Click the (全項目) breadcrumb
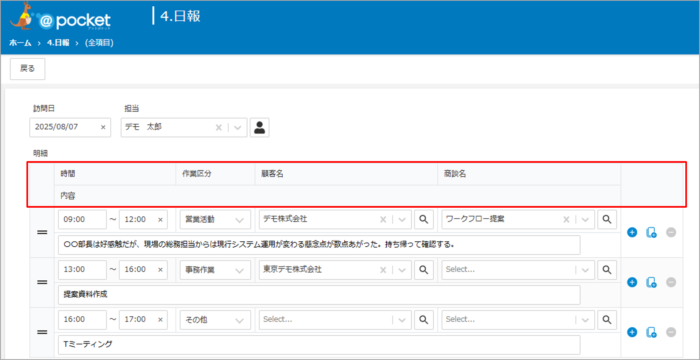The image size is (700, 360). click(99, 43)
